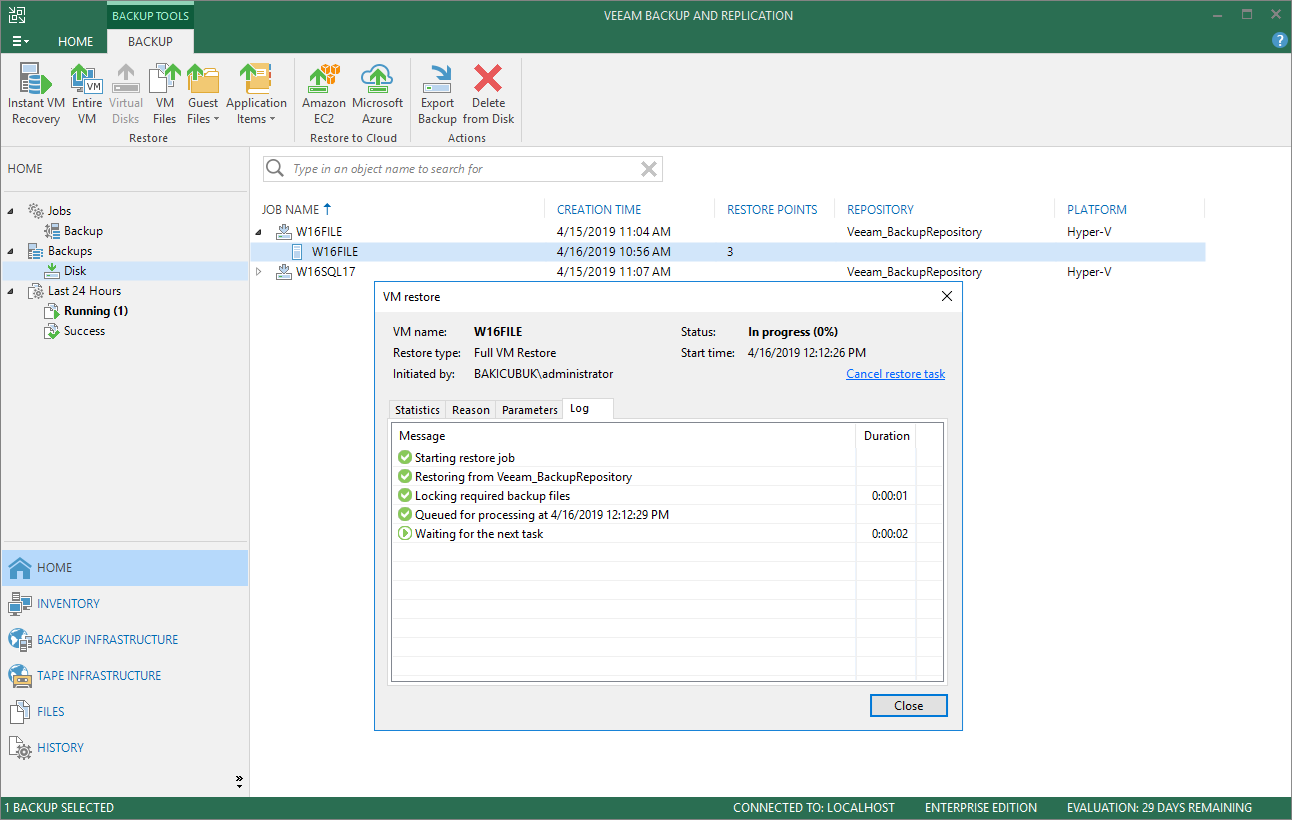
Task: Select the W16SQL17 job row
Action: click(728, 272)
